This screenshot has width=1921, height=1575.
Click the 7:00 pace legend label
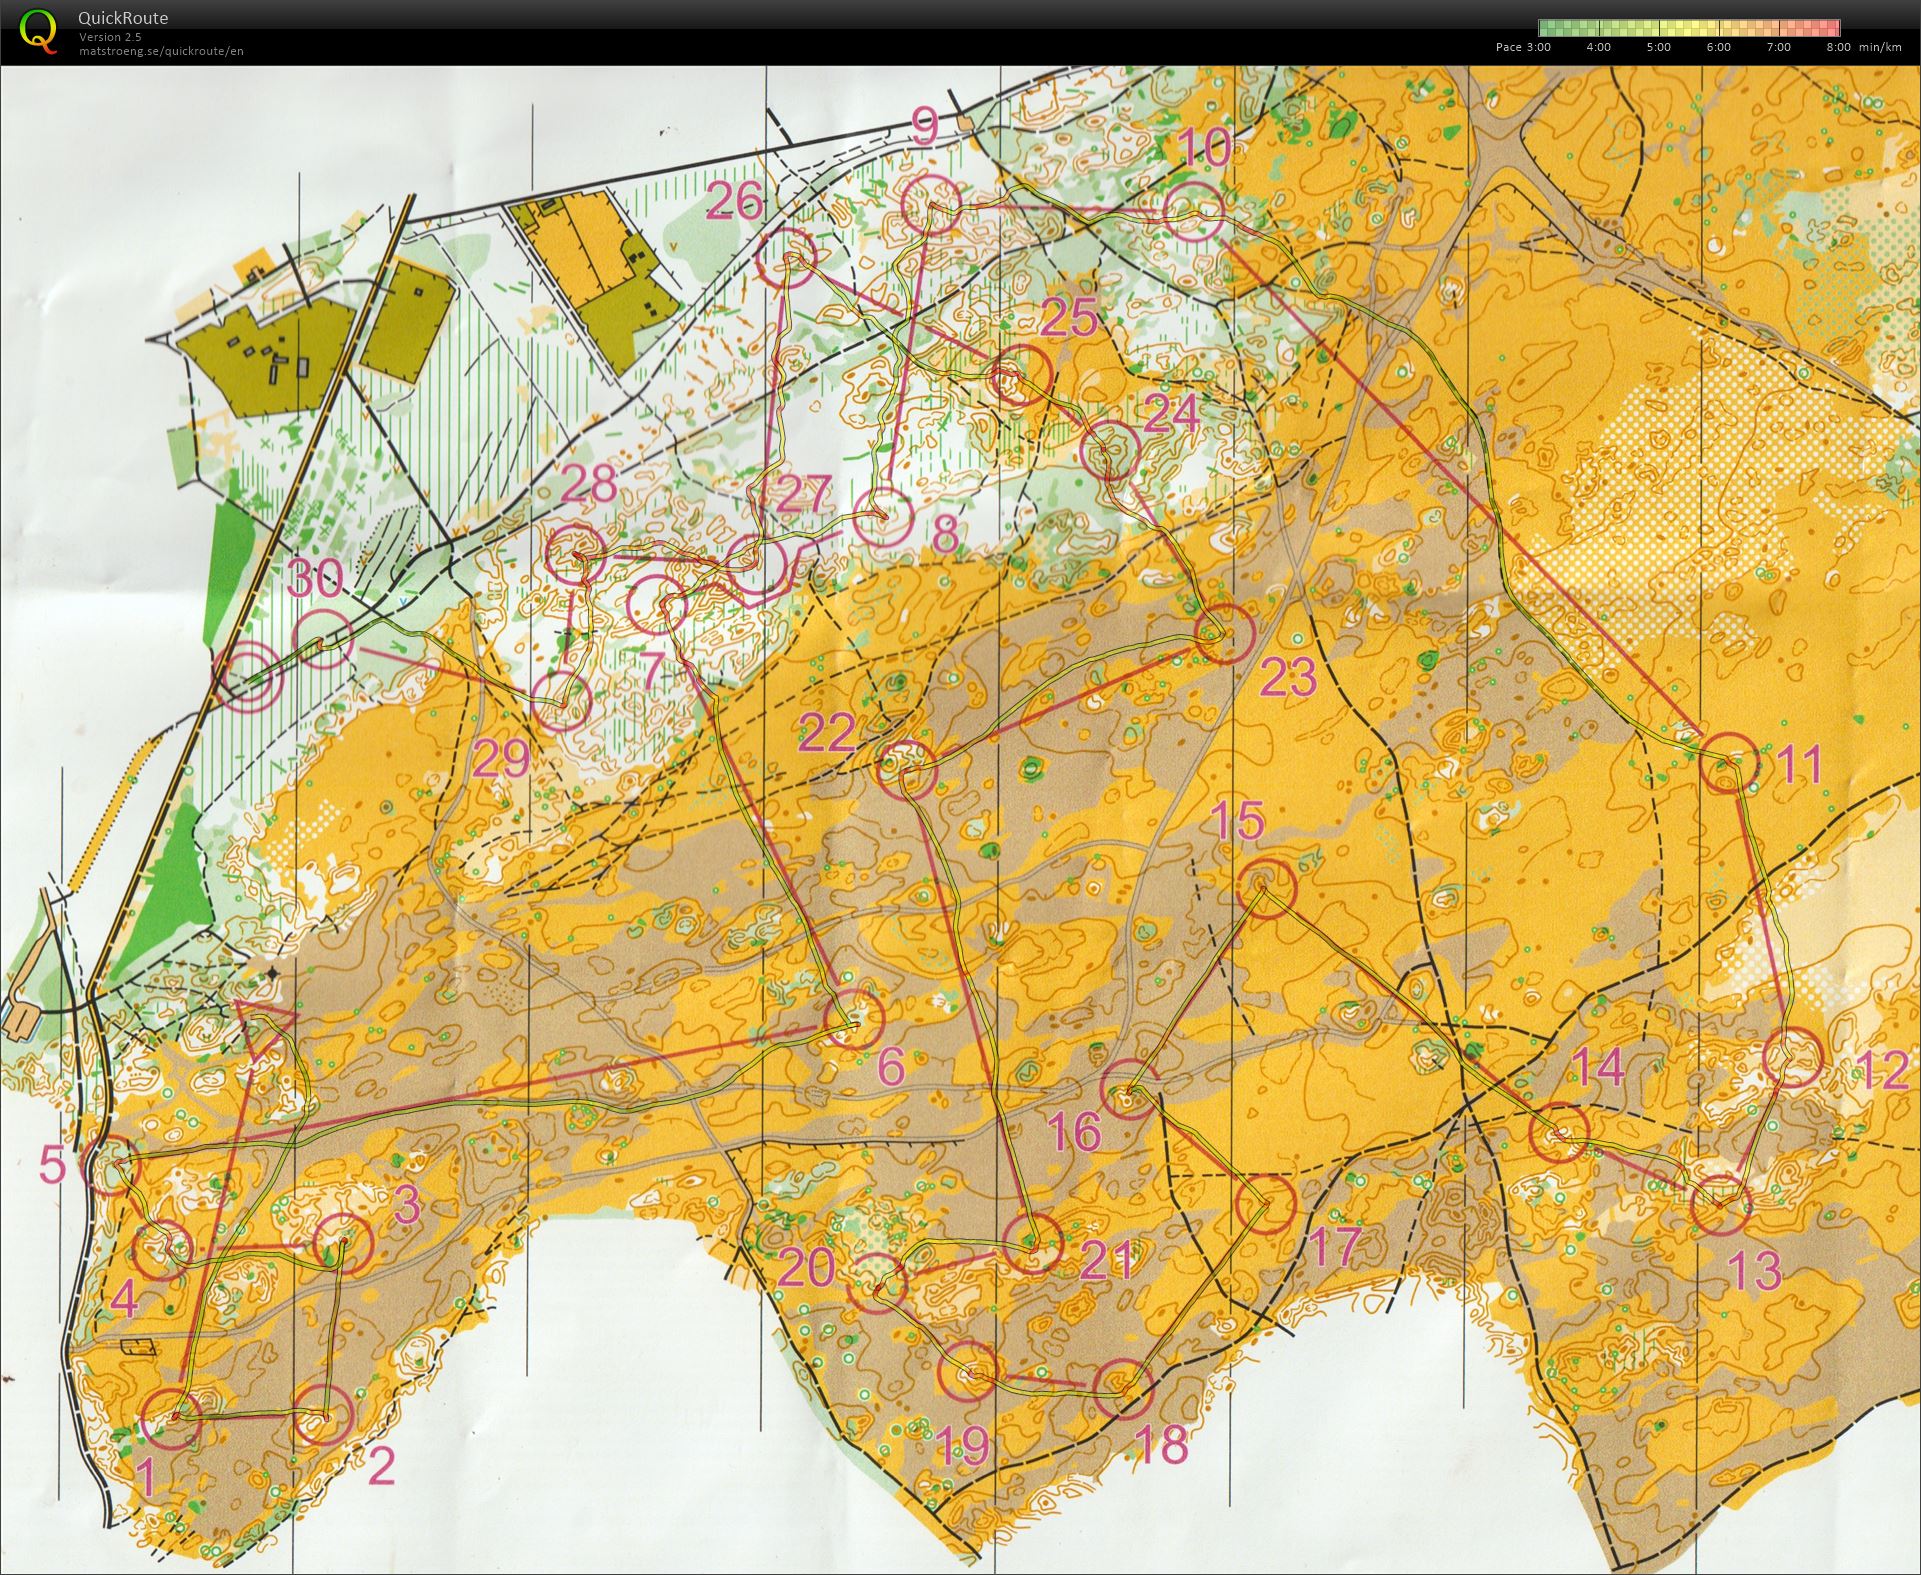(1778, 47)
